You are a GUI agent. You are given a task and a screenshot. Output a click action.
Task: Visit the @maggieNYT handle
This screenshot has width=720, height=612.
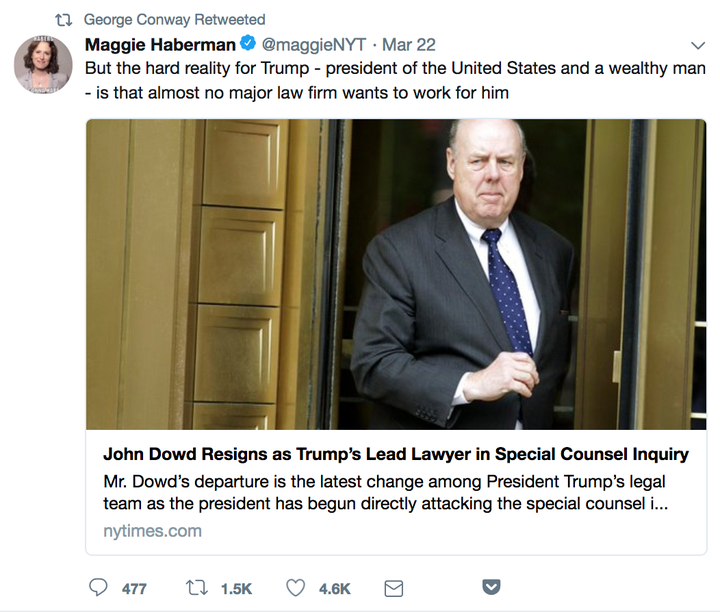[314, 45]
